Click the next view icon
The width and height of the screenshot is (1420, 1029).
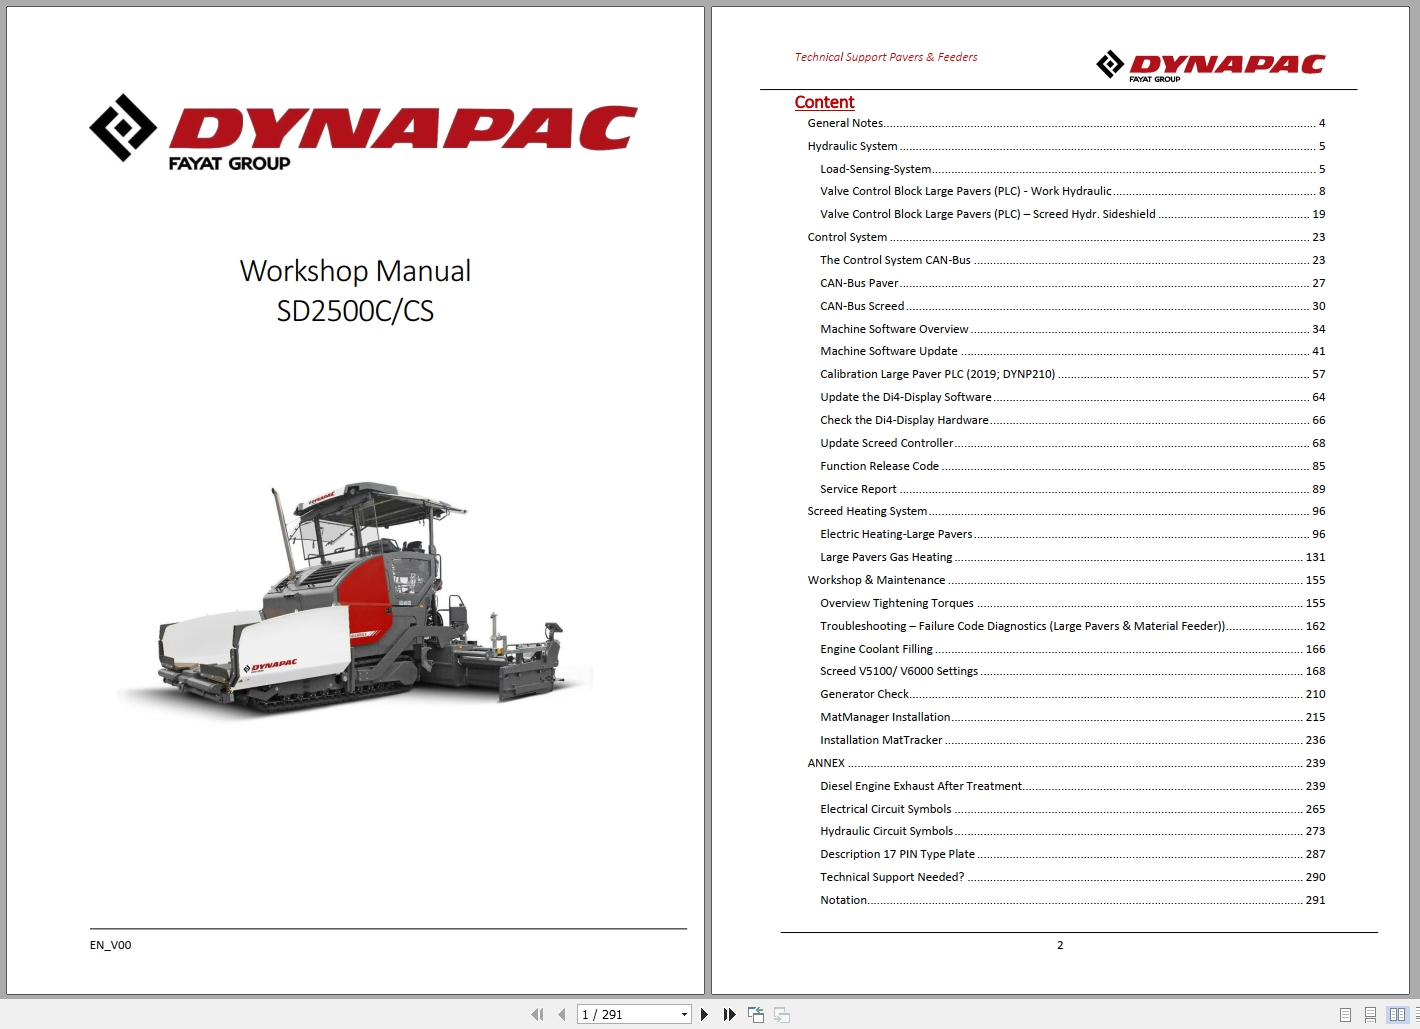(782, 1014)
